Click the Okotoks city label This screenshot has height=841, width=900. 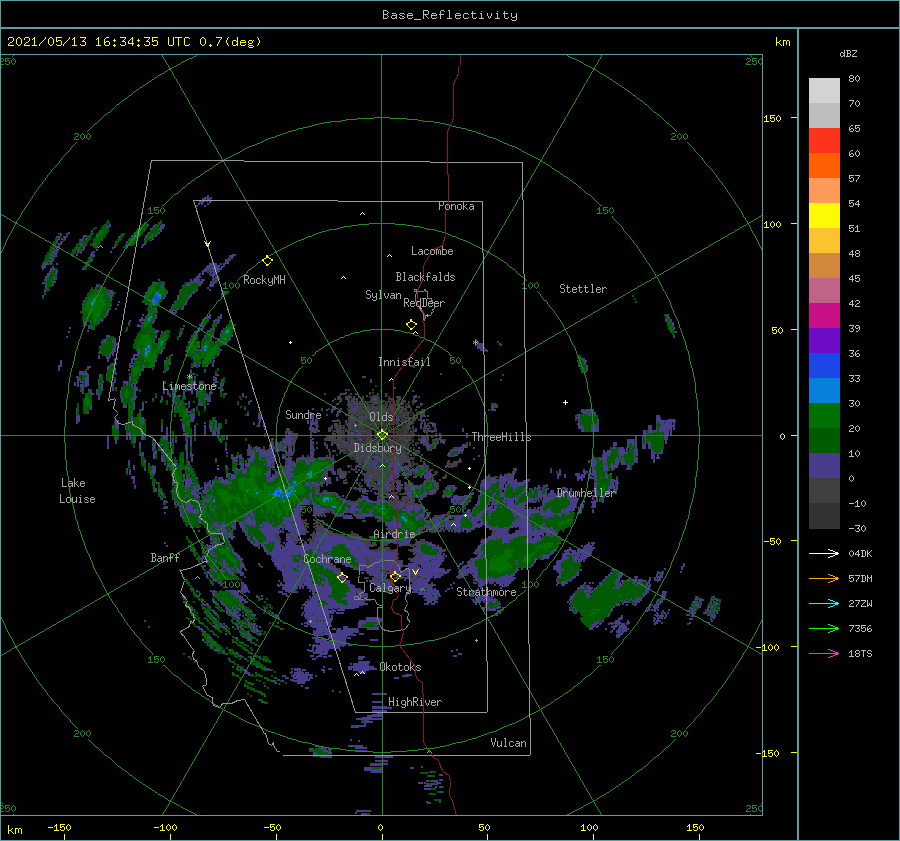pyautogui.click(x=400, y=667)
